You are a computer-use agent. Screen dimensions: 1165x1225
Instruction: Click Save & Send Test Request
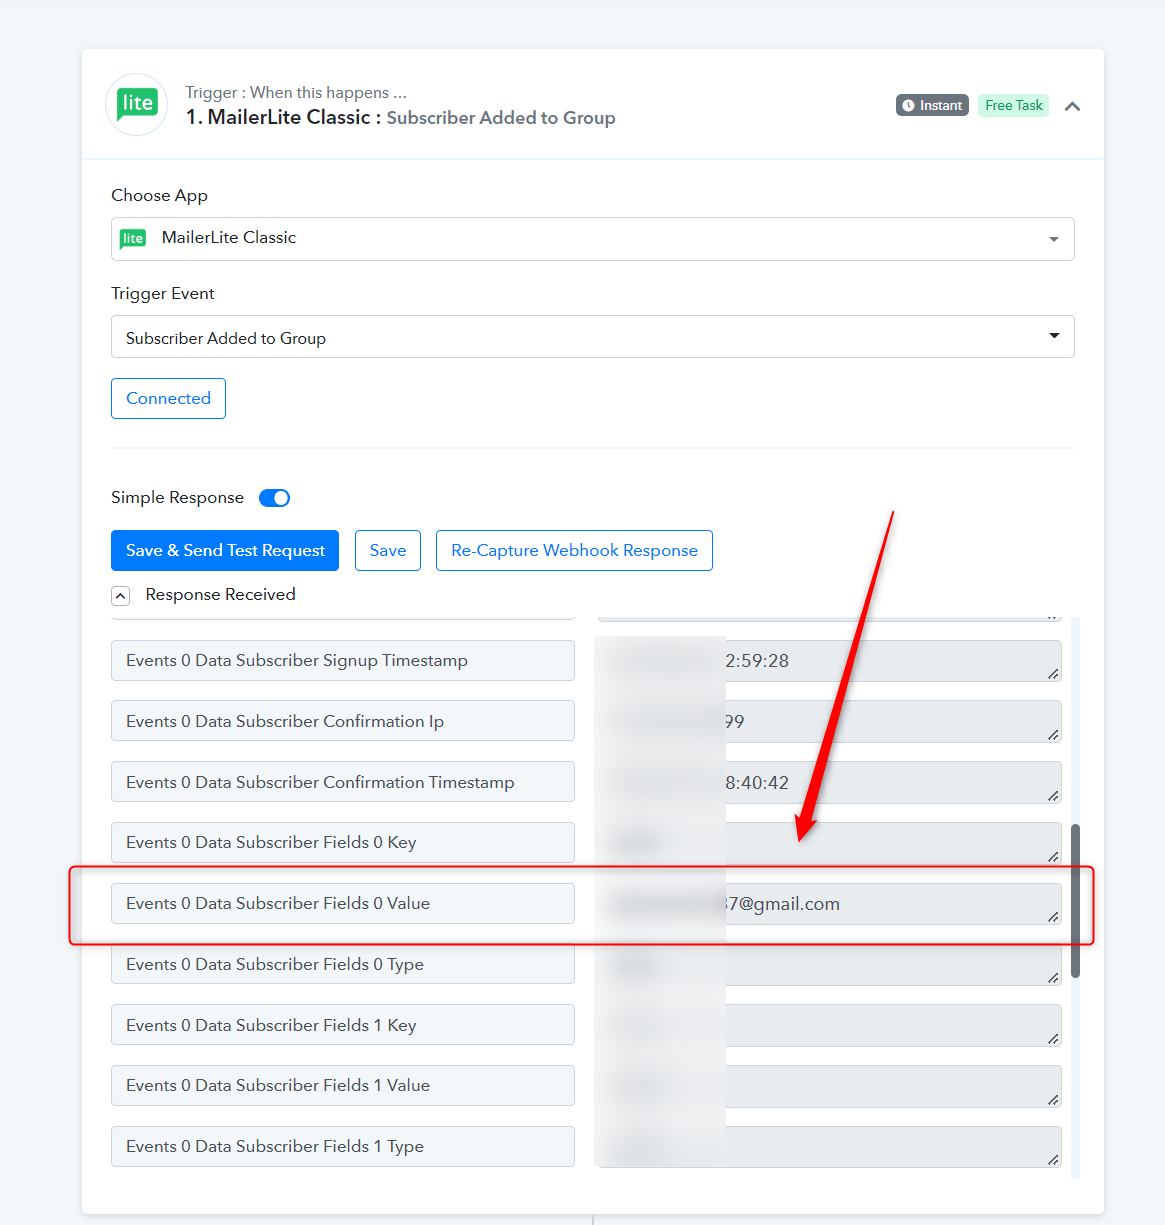tap(225, 550)
